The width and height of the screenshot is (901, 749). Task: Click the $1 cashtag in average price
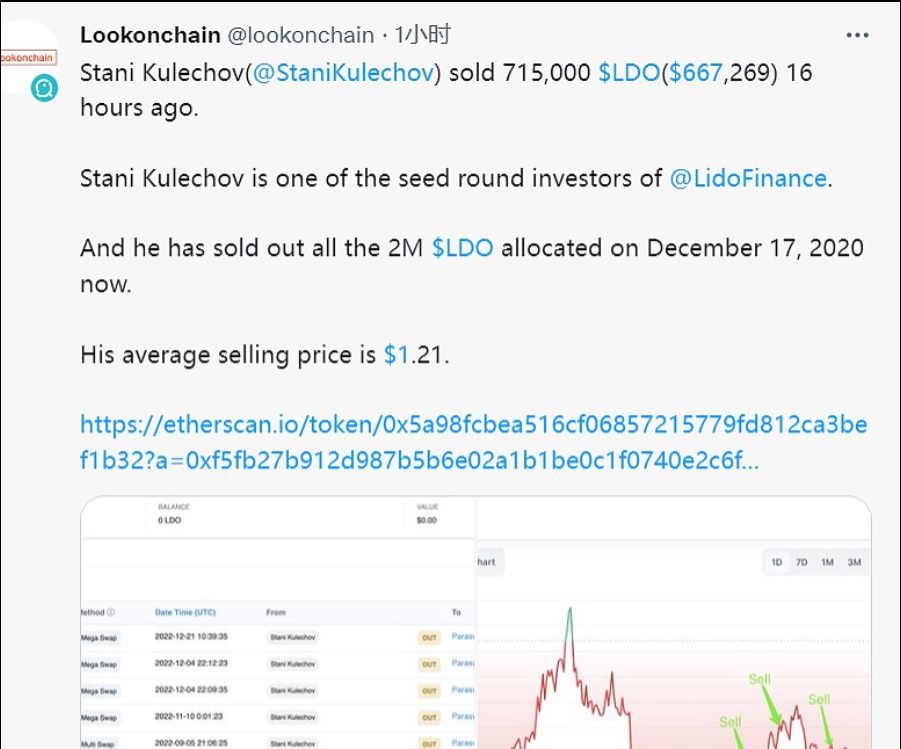[396, 354]
